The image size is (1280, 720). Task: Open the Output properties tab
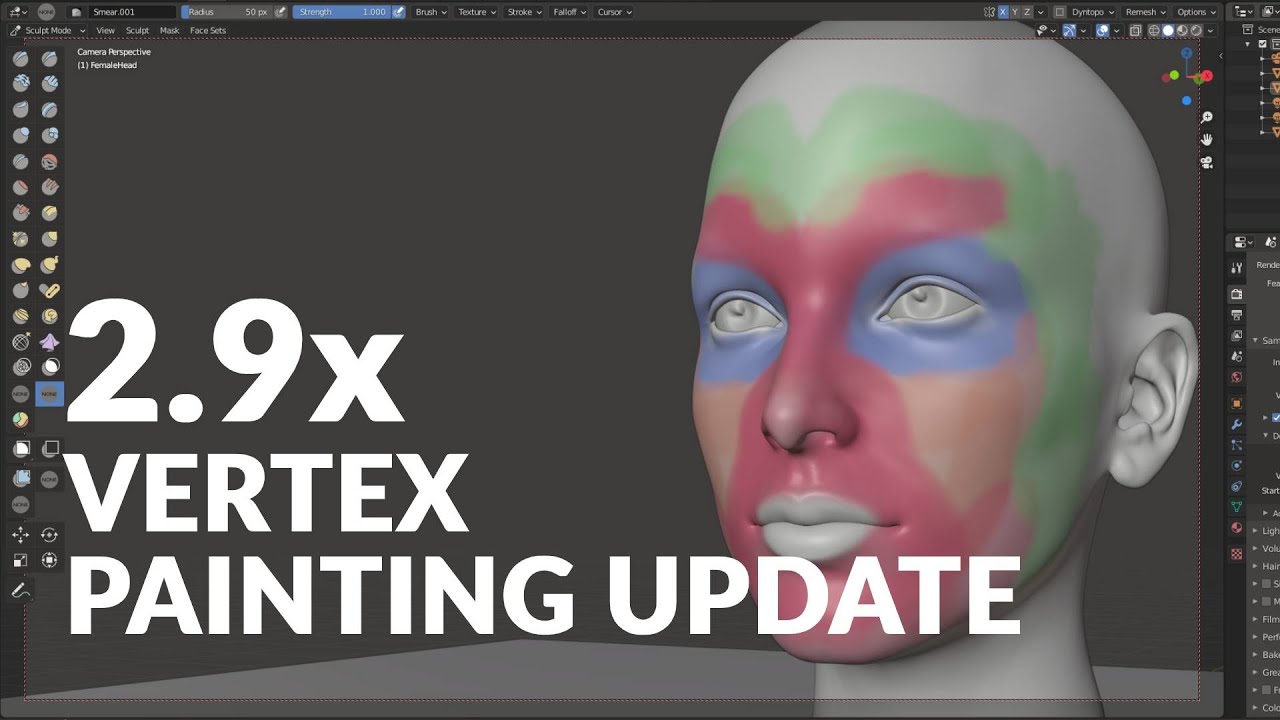click(x=1237, y=315)
